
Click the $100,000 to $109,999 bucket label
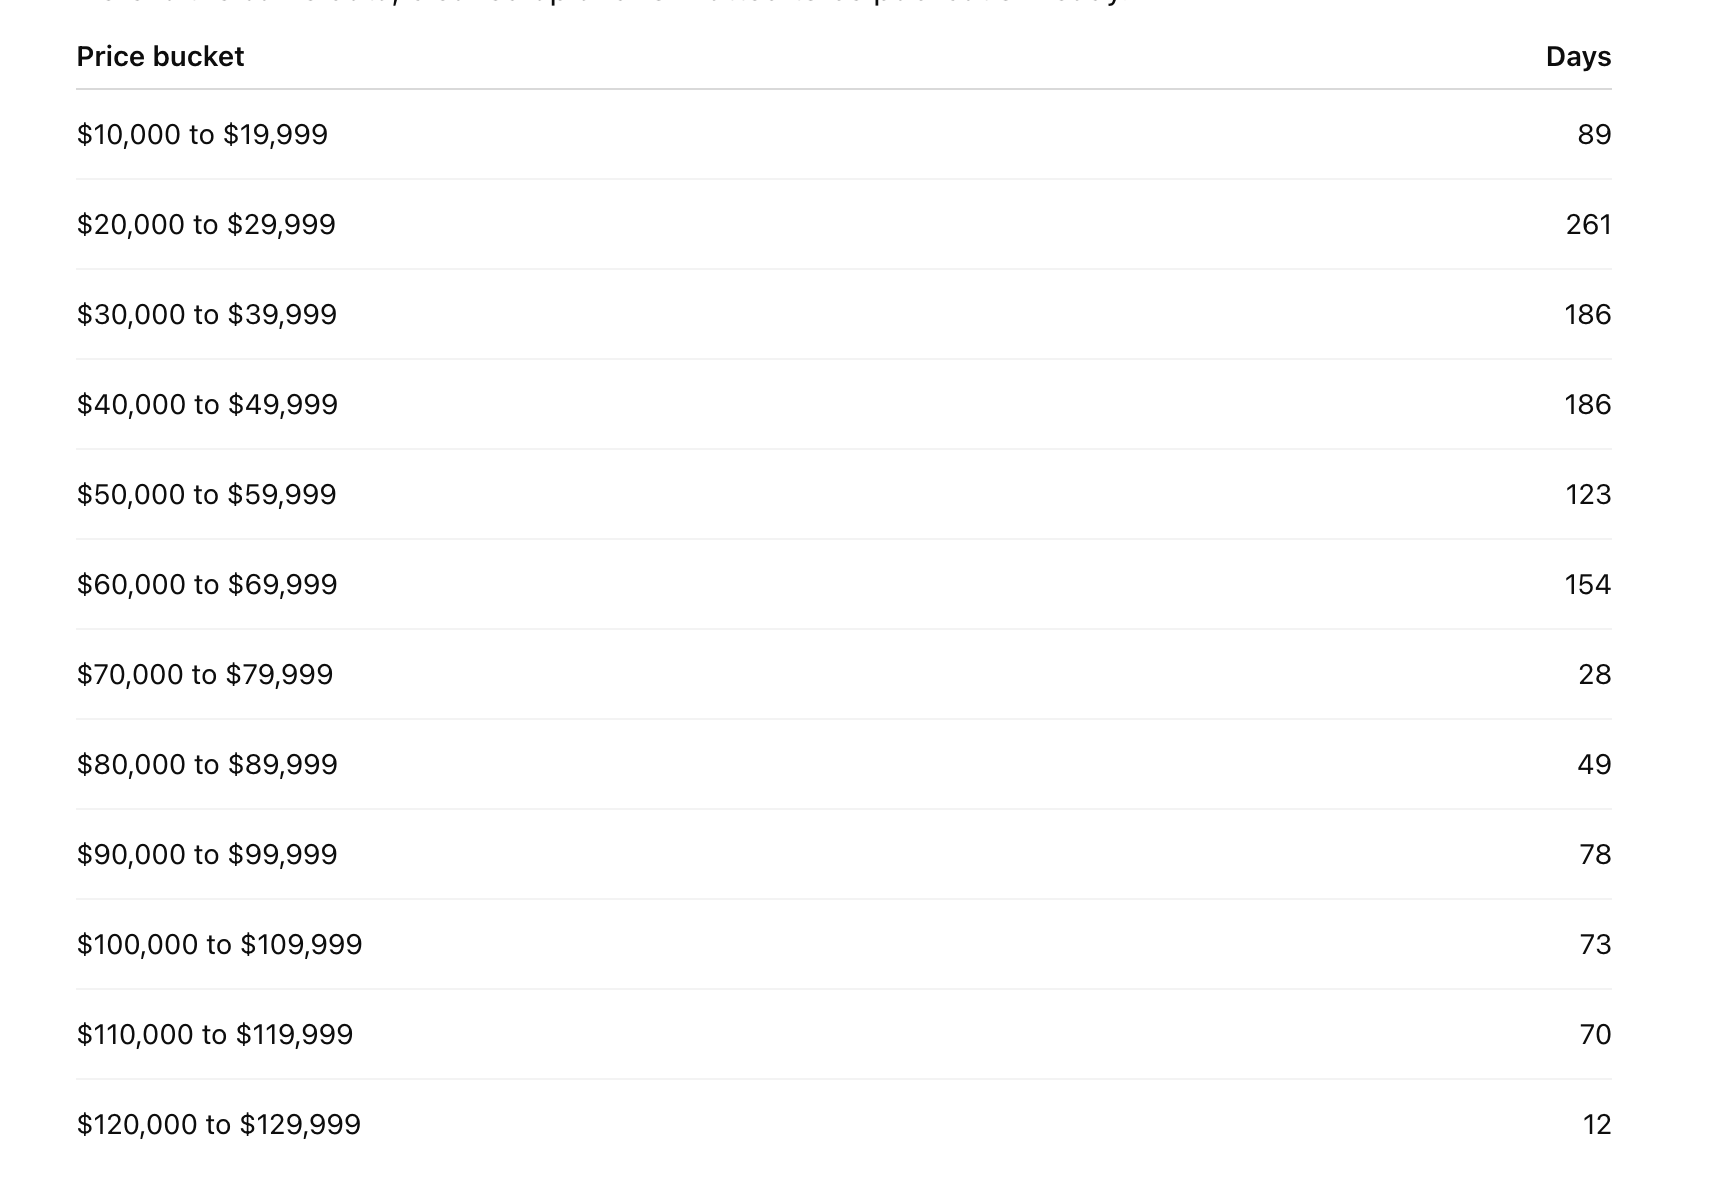(x=219, y=945)
